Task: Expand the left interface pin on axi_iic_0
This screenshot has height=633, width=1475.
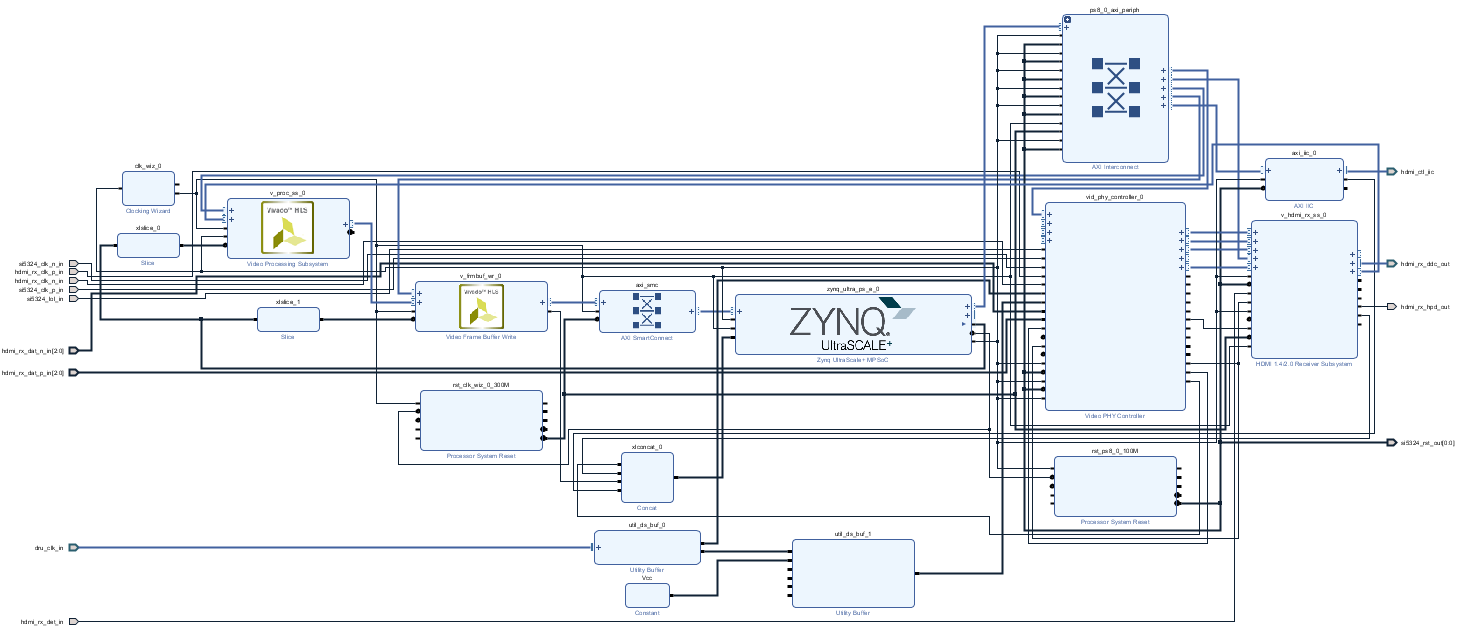Action: 1268,169
